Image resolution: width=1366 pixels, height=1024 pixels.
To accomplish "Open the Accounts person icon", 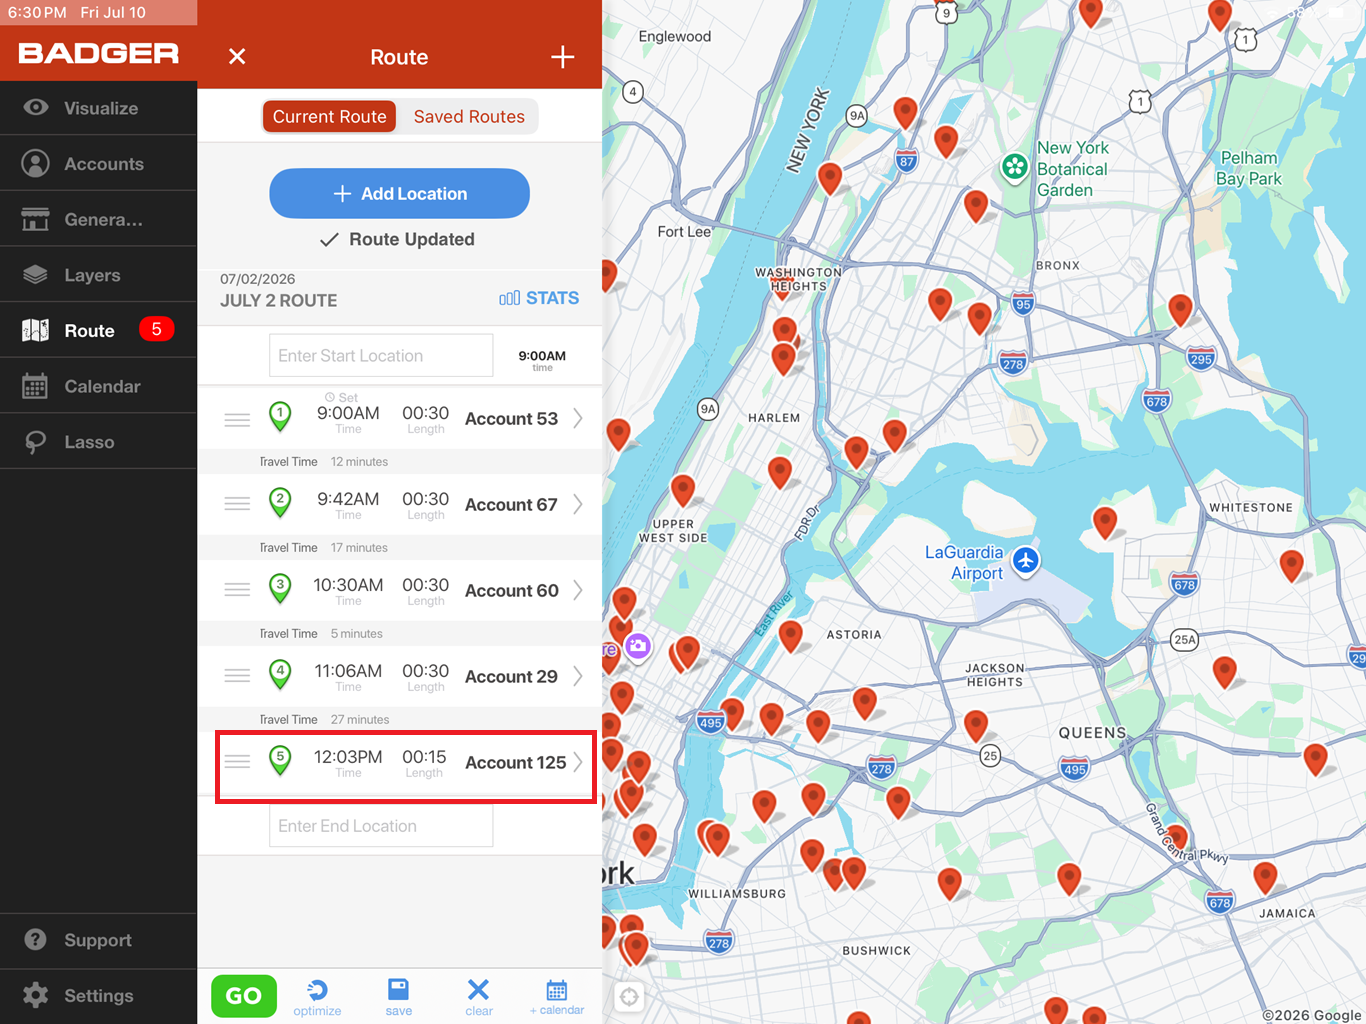I will tap(36, 164).
